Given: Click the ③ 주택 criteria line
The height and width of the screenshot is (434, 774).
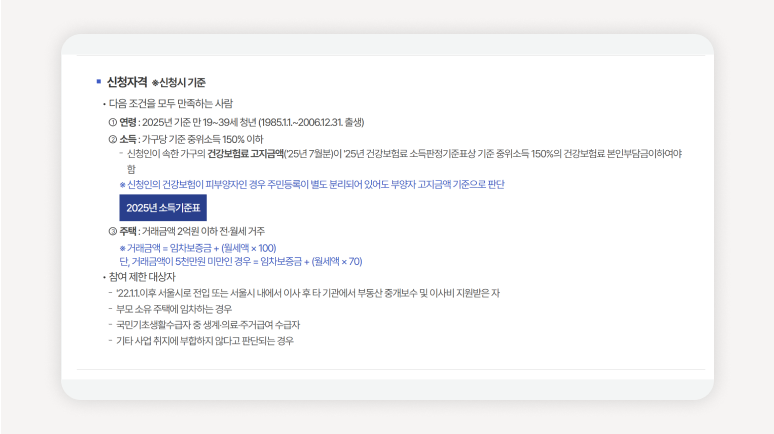Looking at the screenshot, I should click(187, 231).
